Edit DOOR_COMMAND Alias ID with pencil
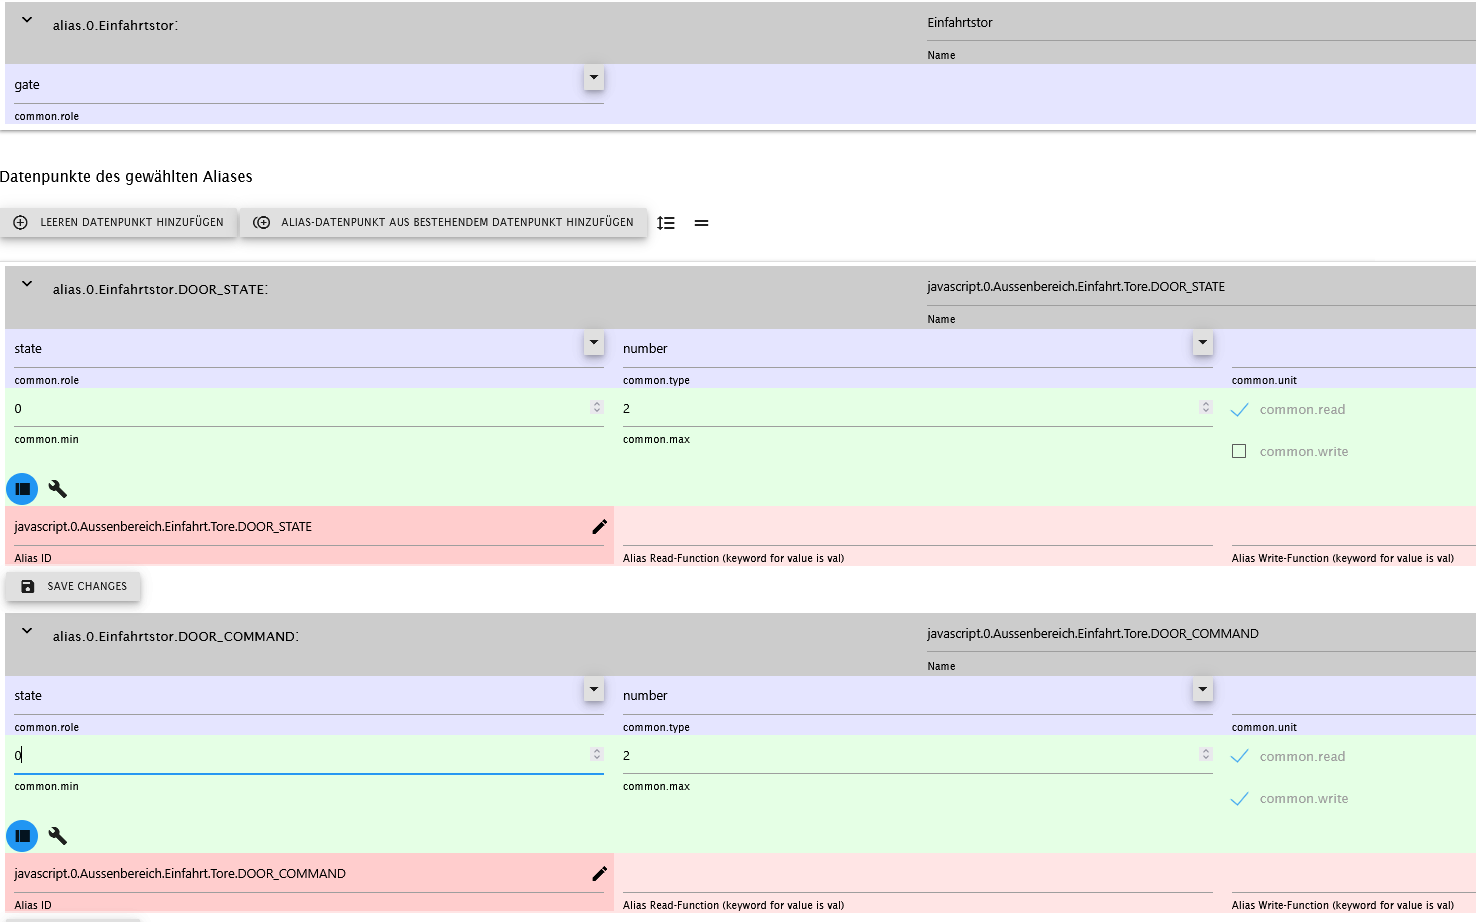Image resolution: width=1476 pixels, height=922 pixels. click(599, 874)
